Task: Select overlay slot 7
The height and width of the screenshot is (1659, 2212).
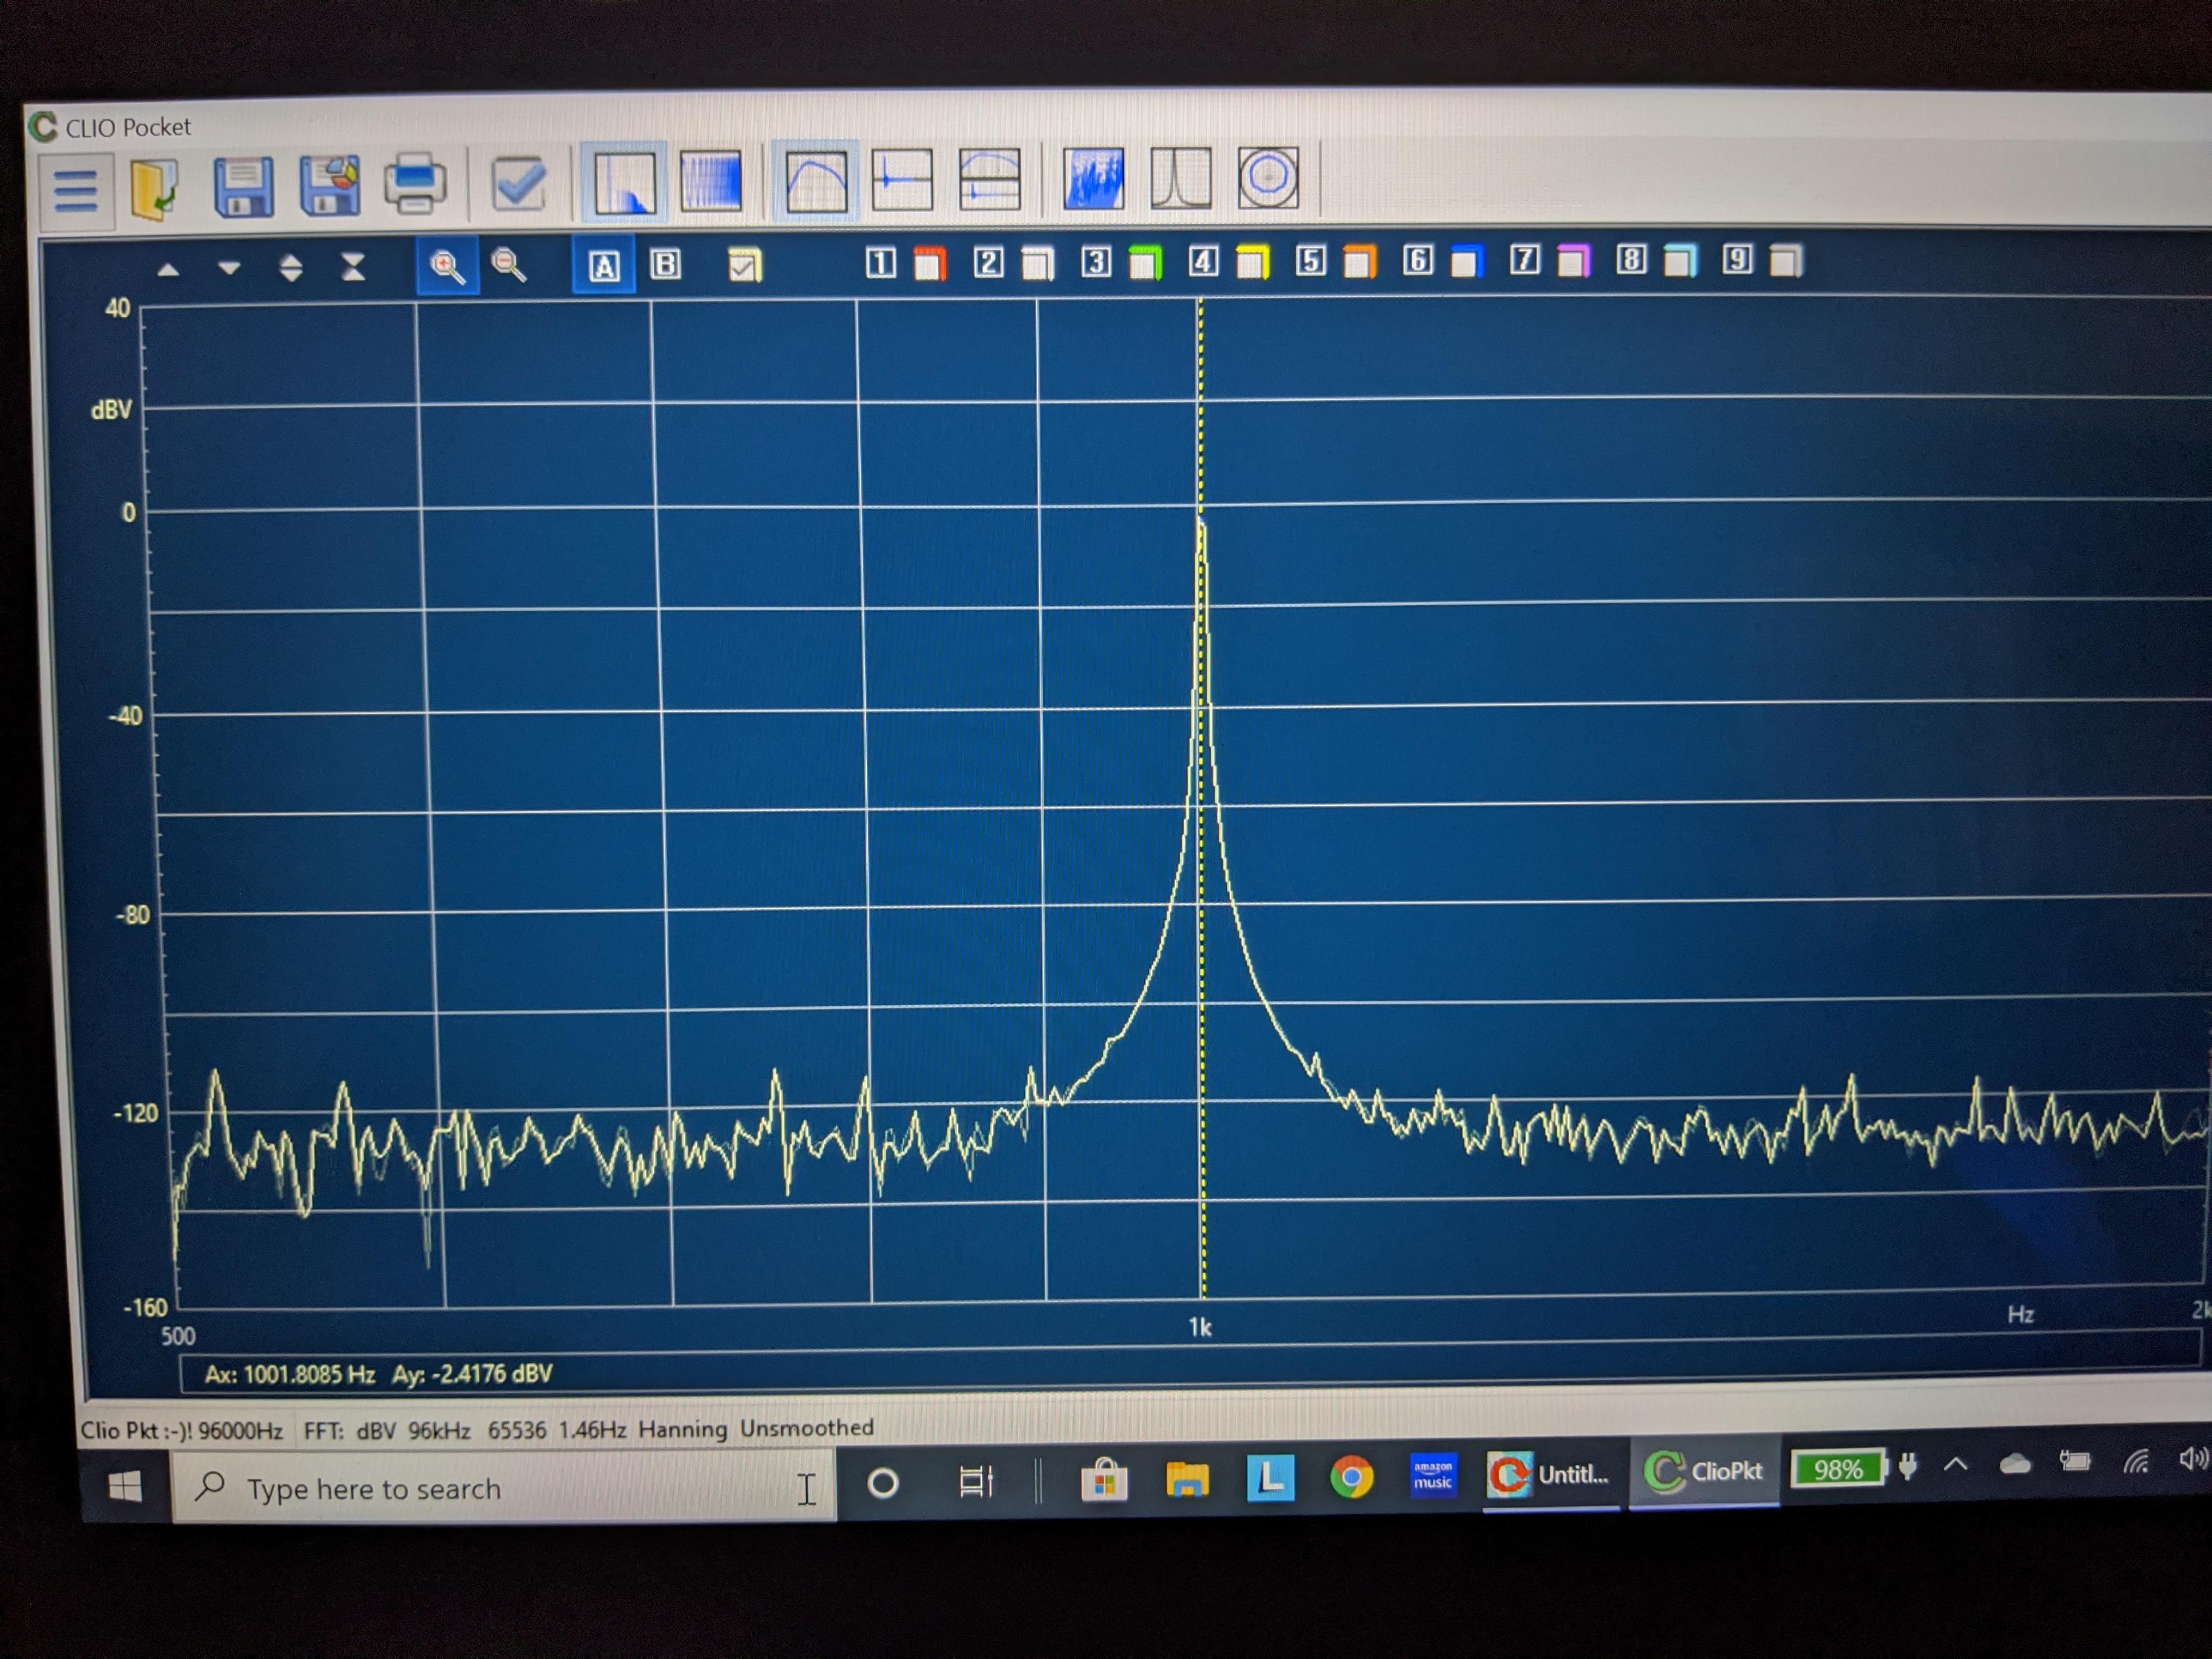Action: [x=1524, y=260]
